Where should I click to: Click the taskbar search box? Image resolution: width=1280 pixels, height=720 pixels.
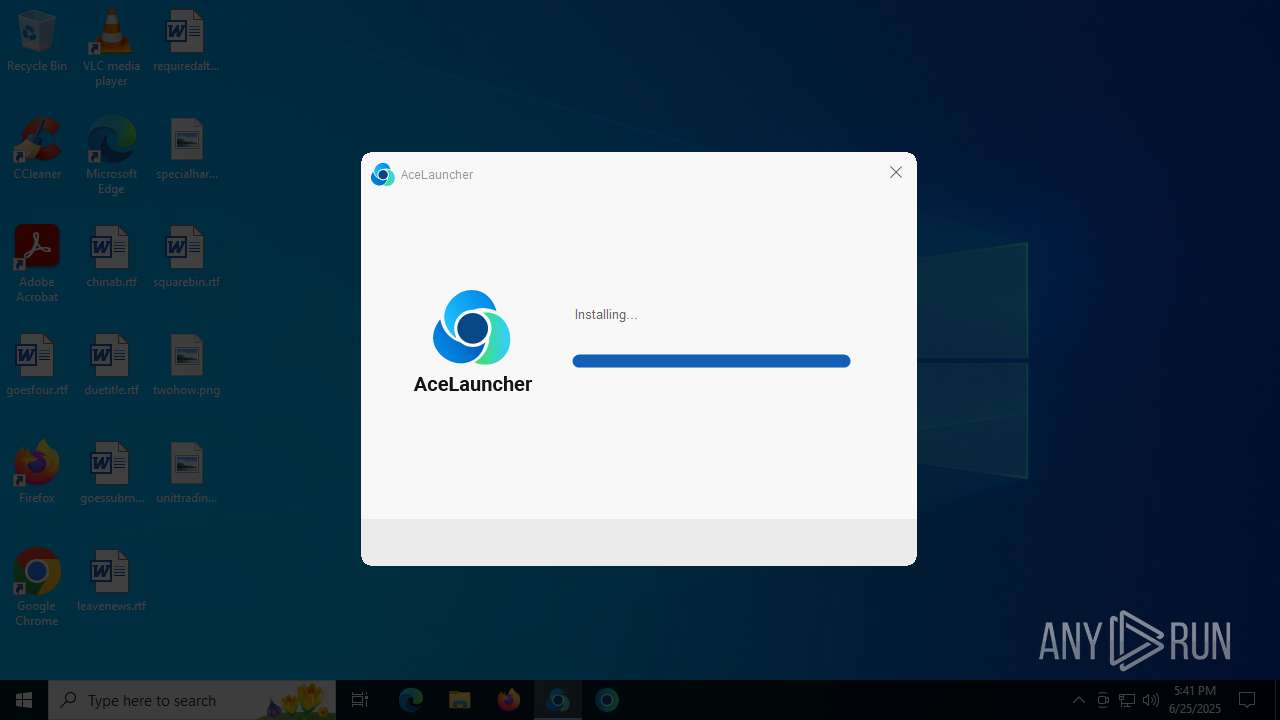click(192, 700)
